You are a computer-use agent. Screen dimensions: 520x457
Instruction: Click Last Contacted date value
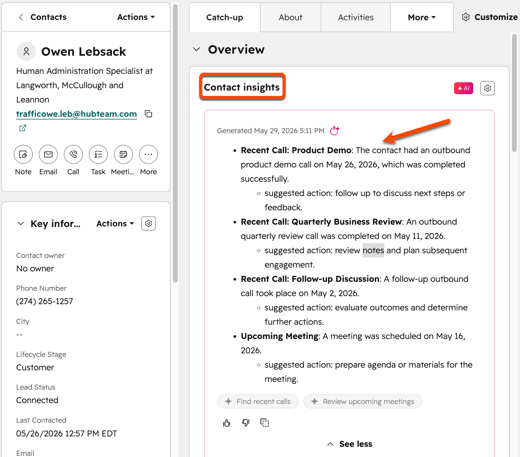[66, 433]
